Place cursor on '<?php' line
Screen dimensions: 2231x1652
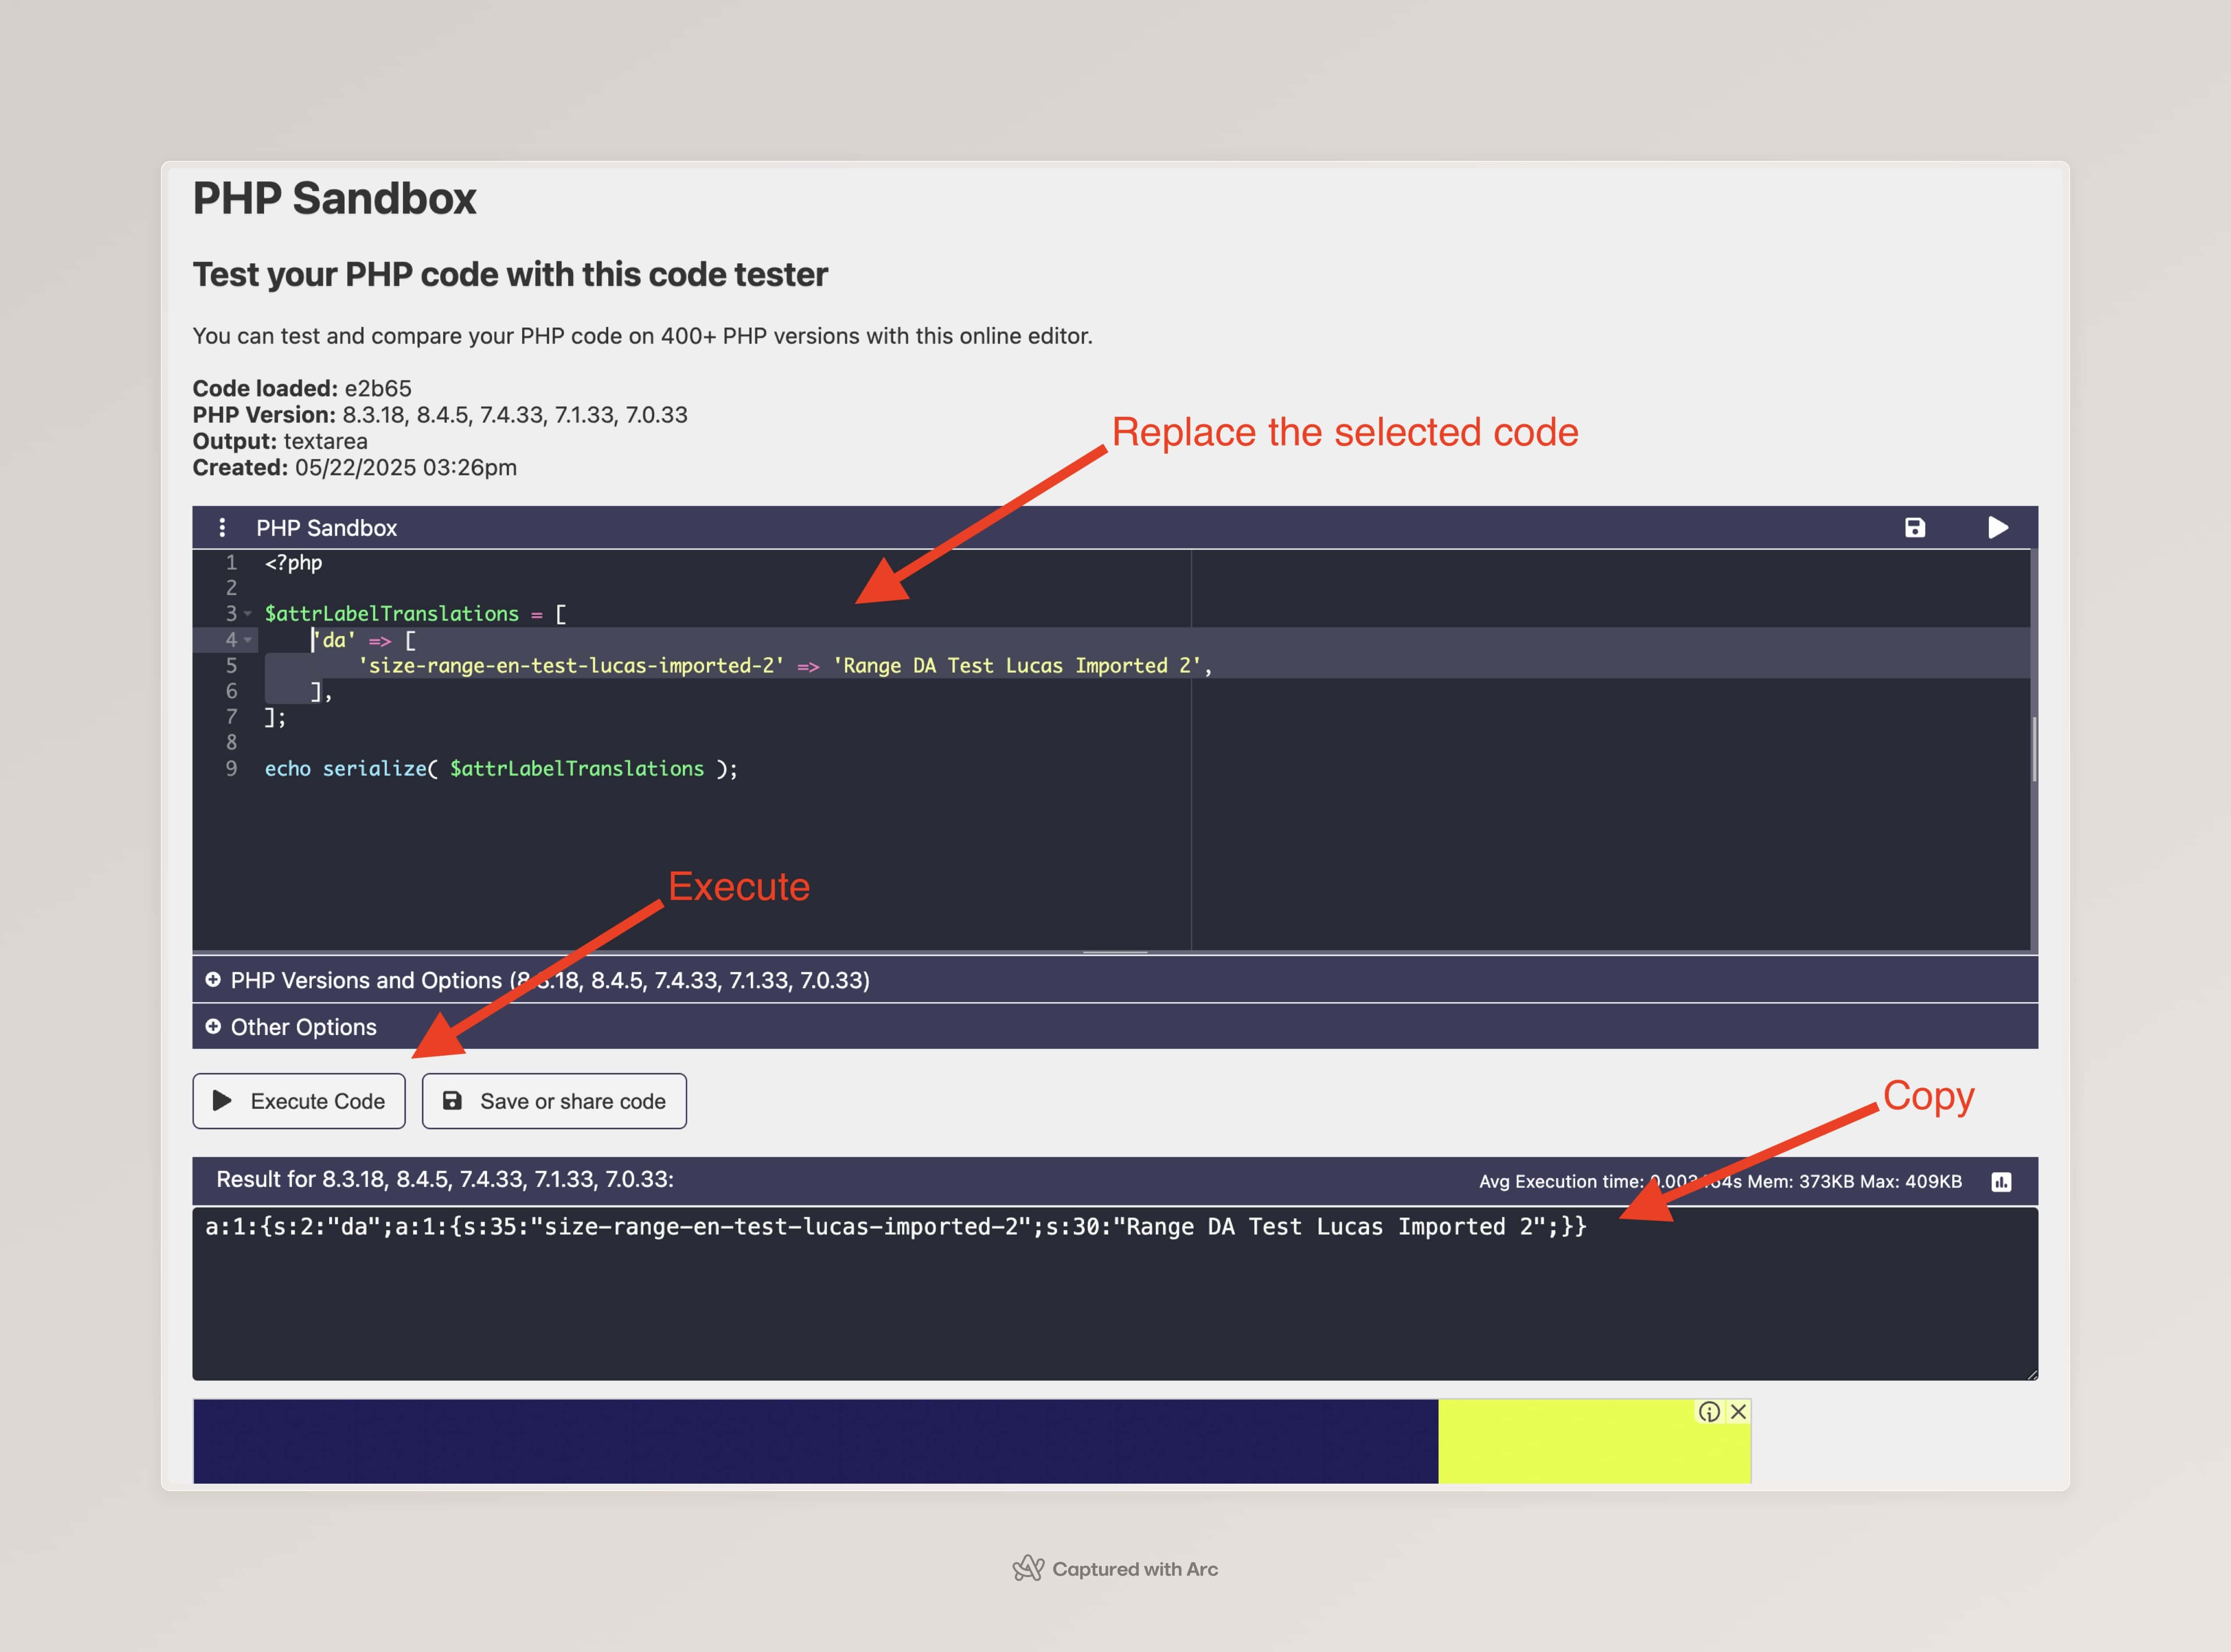coord(293,563)
